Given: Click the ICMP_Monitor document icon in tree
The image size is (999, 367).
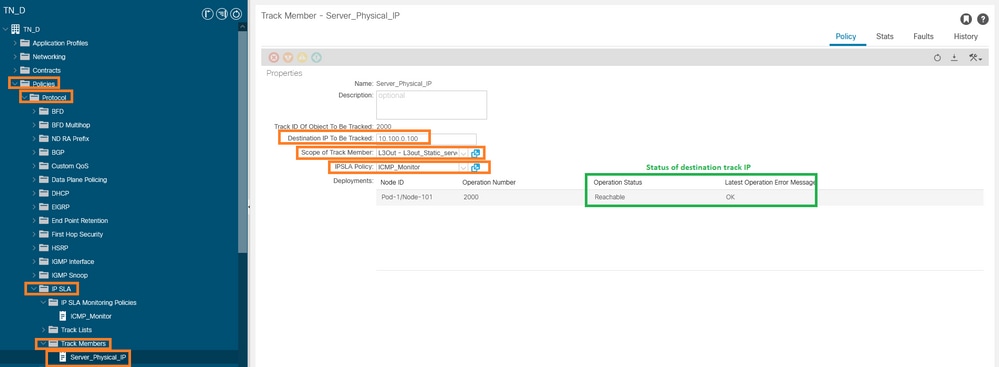Looking at the screenshot, I should click(62, 316).
